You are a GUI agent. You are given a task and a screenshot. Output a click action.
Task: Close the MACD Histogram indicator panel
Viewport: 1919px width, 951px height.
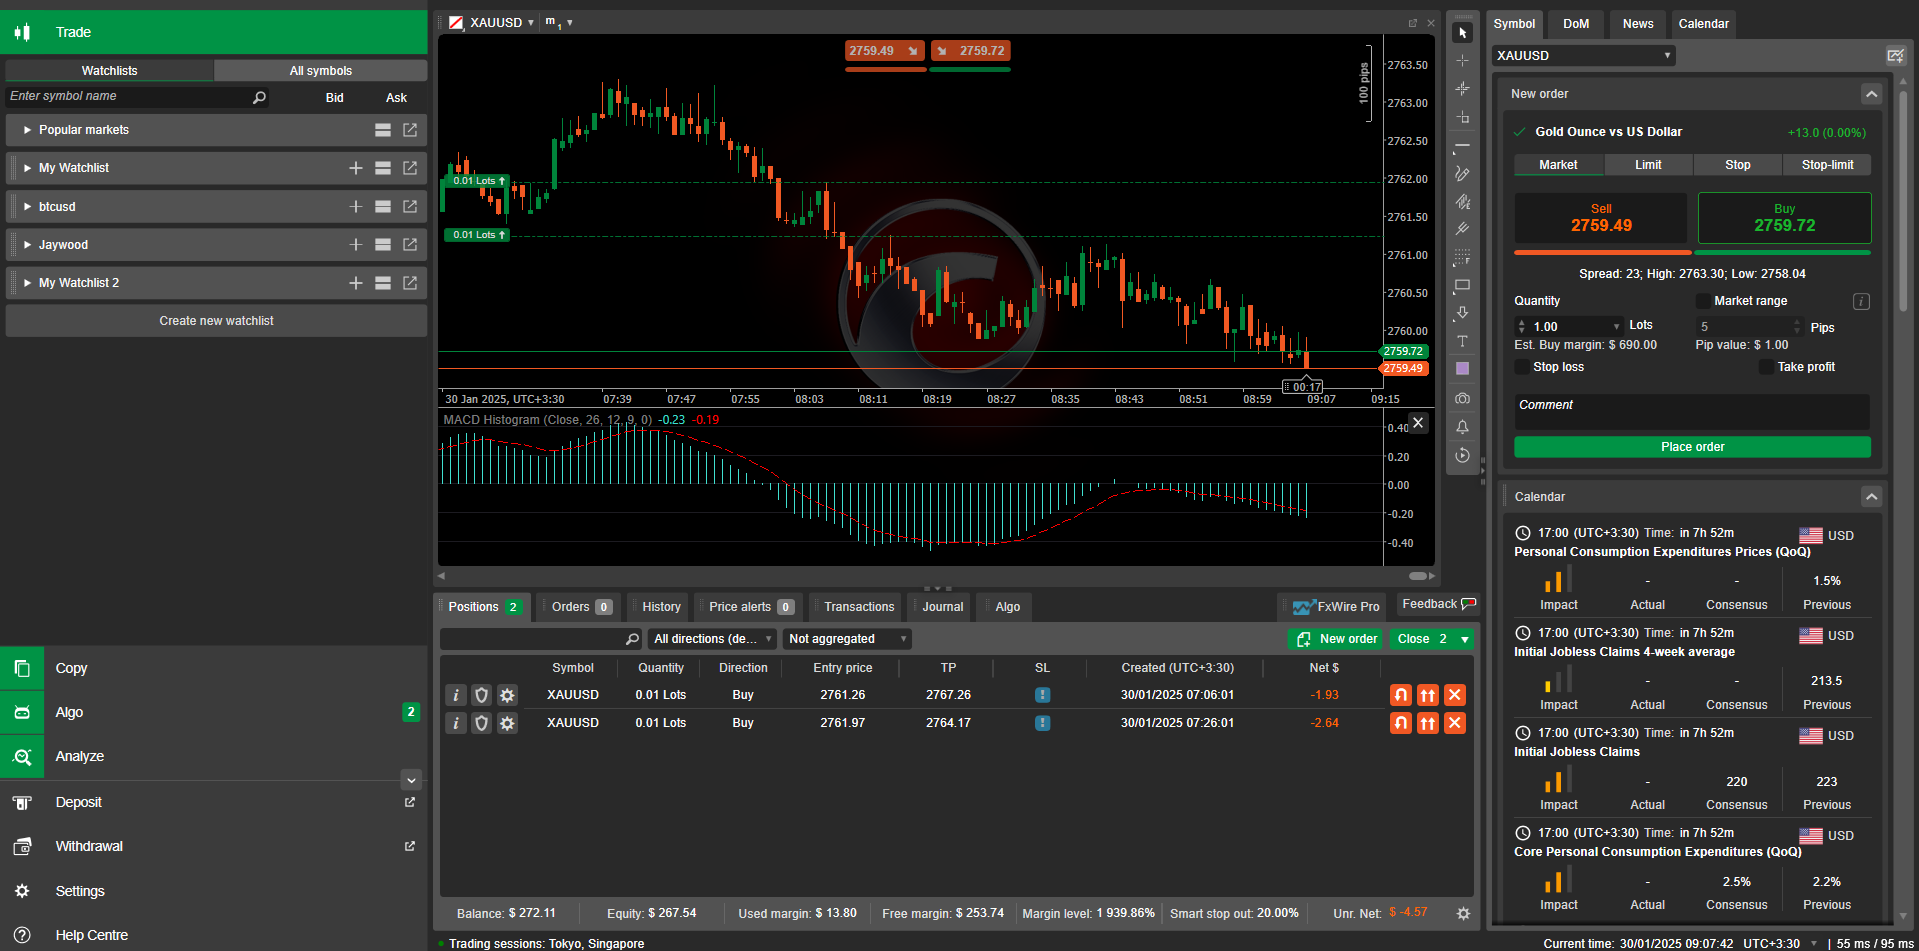coord(1417,423)
